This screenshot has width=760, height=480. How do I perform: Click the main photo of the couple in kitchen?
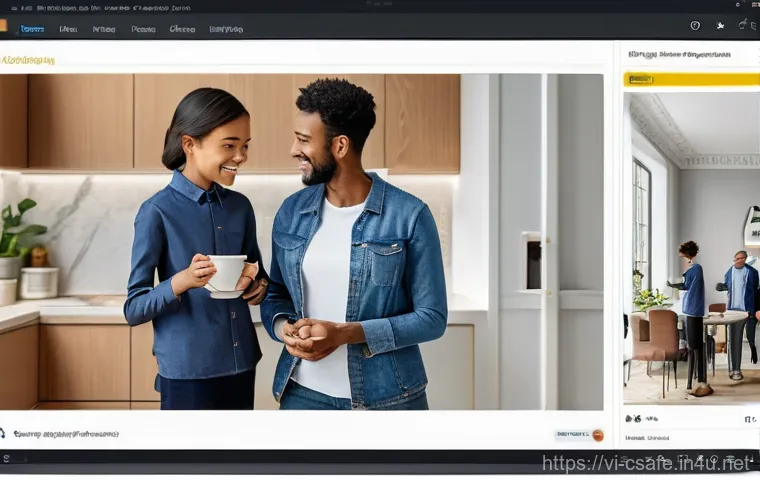300,242
